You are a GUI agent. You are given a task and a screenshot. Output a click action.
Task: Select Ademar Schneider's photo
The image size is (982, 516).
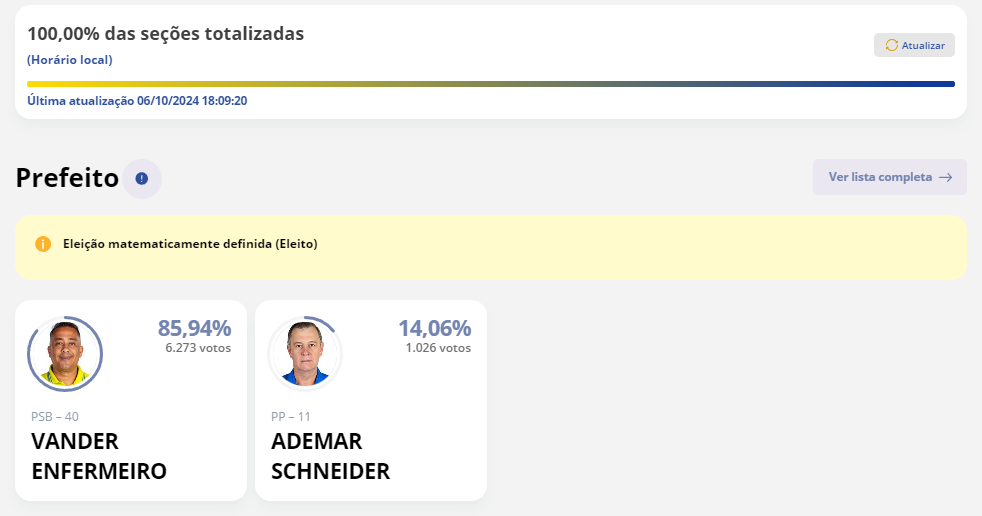pos(305,354)
